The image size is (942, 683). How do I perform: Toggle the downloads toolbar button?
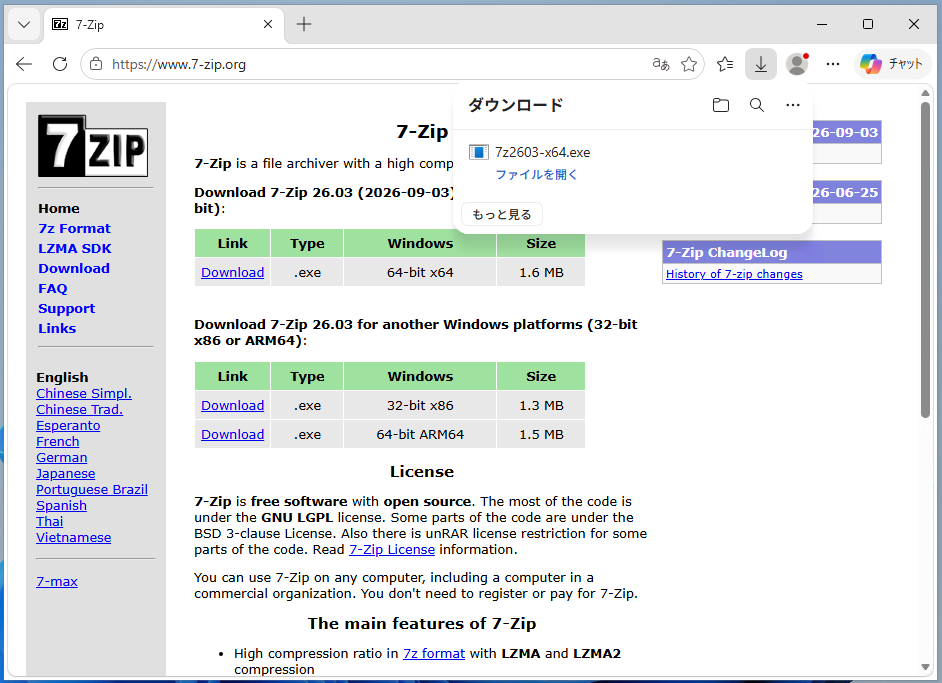click(761, 64)
